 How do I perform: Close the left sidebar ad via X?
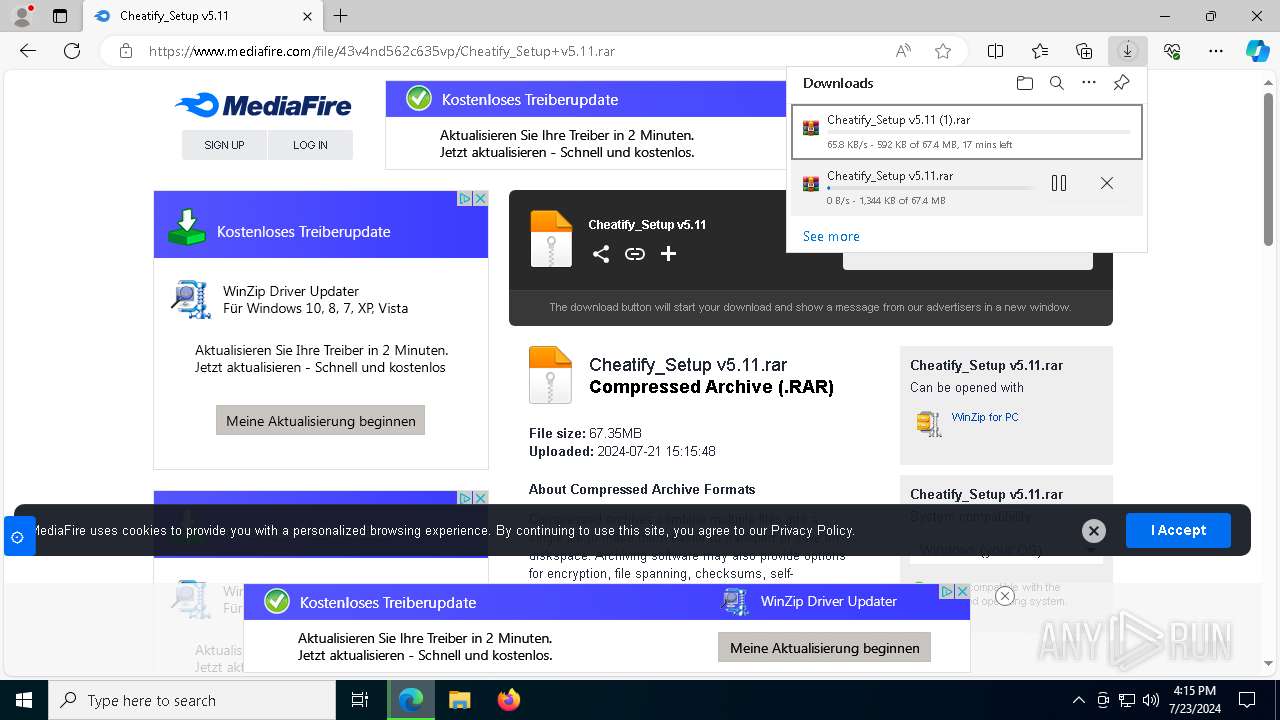click(x=480, y=199)
